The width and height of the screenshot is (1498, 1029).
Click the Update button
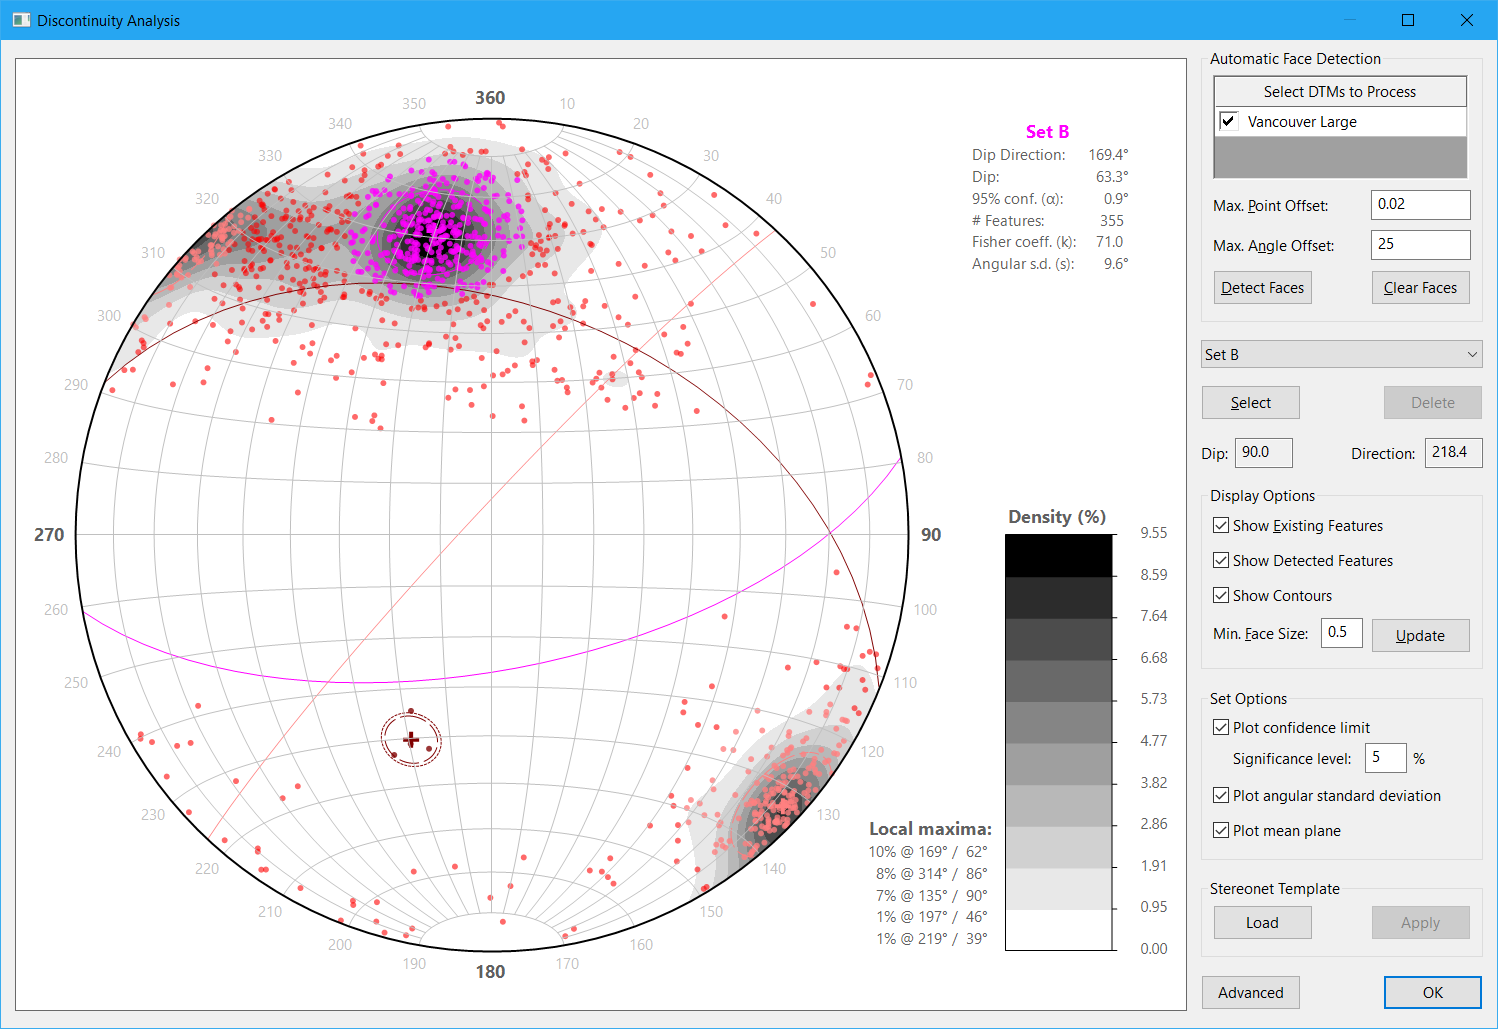(x=1420, y=635)
